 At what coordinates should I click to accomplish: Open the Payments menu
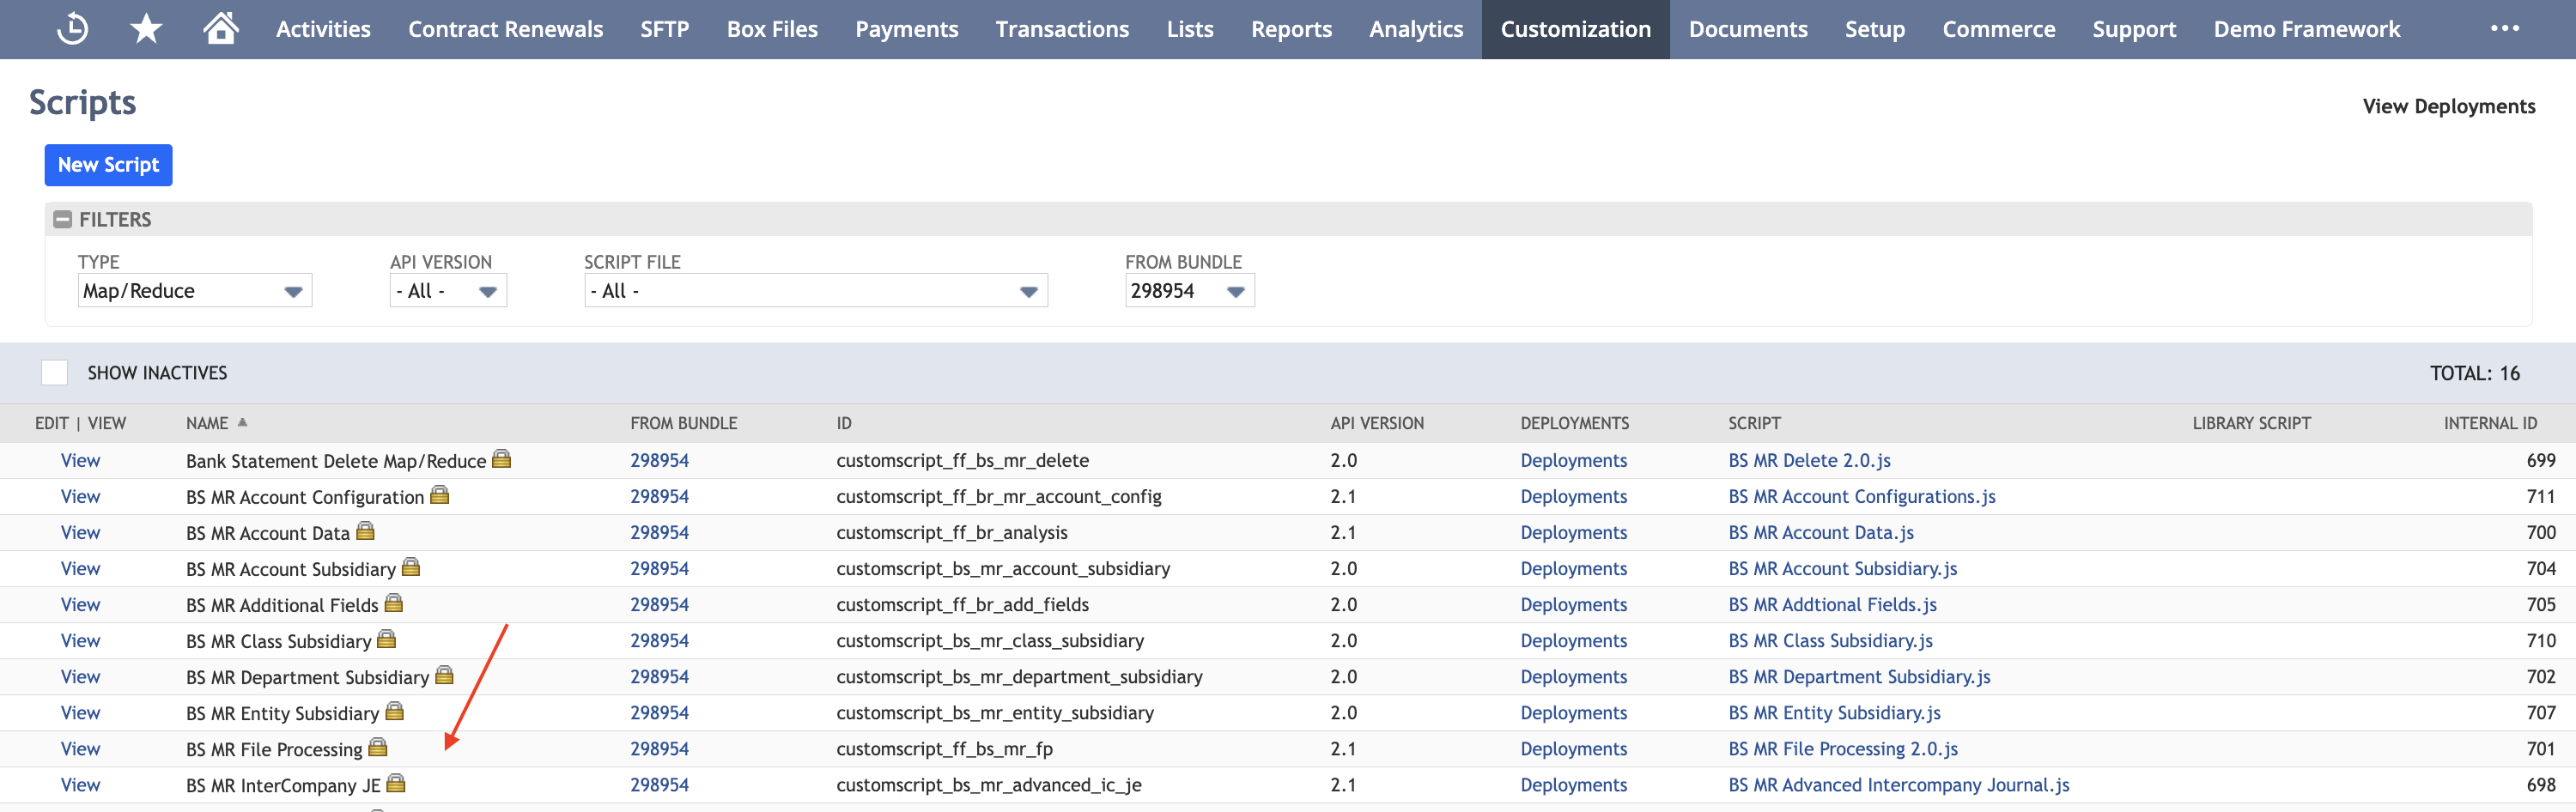point(906,29)
